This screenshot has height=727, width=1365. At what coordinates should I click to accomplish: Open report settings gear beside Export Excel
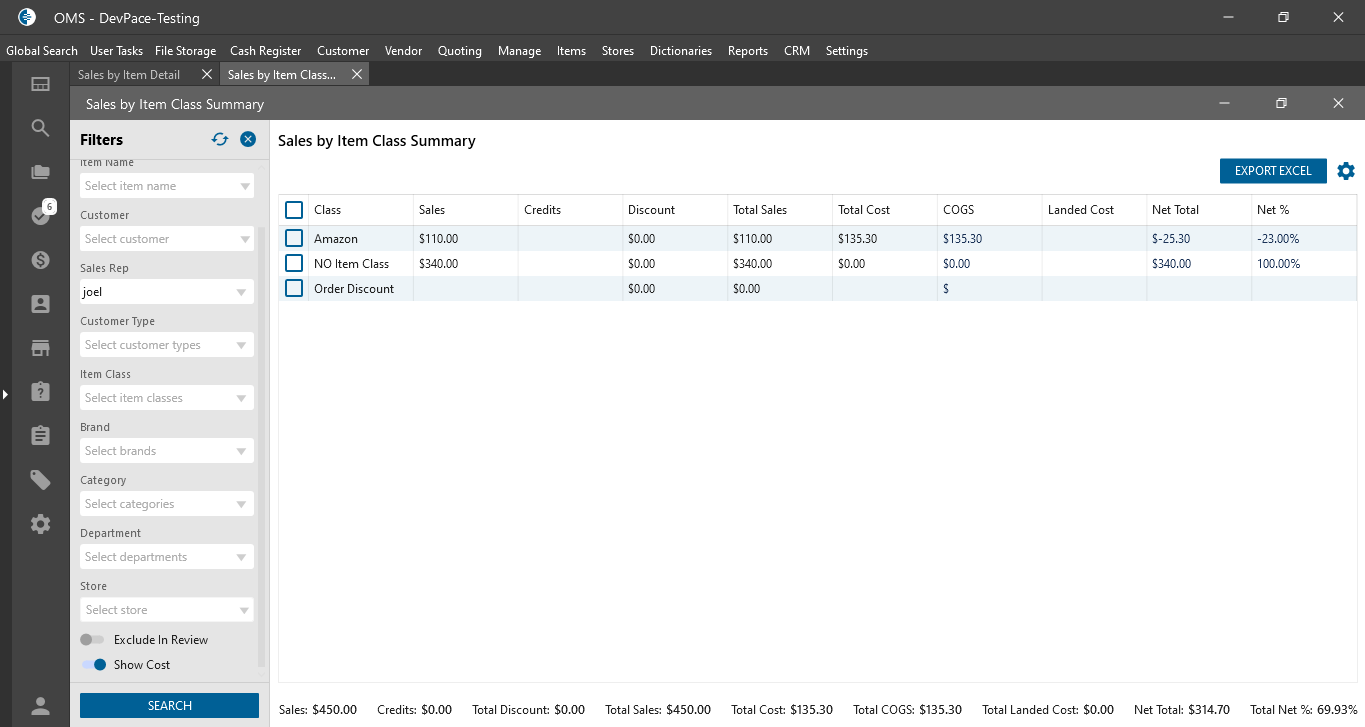point(1346,171)
